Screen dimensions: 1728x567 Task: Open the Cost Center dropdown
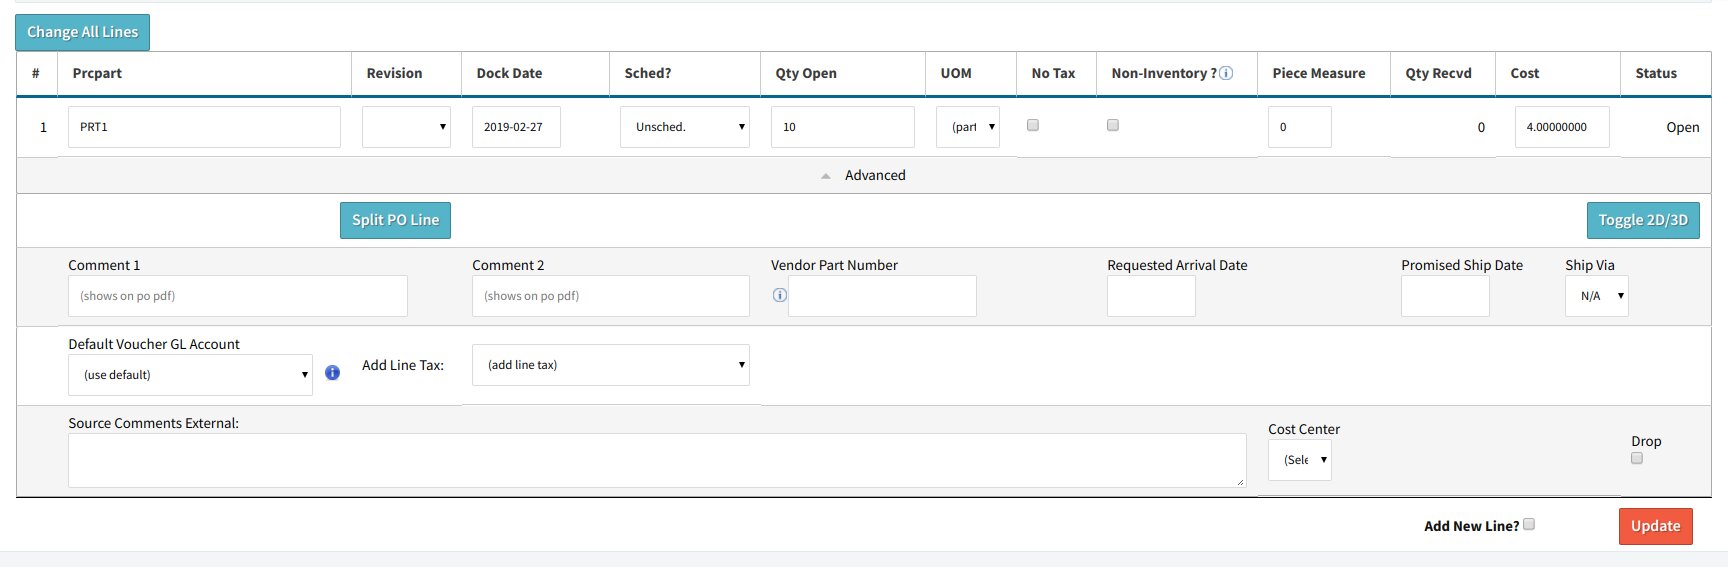click(1300, 460)
